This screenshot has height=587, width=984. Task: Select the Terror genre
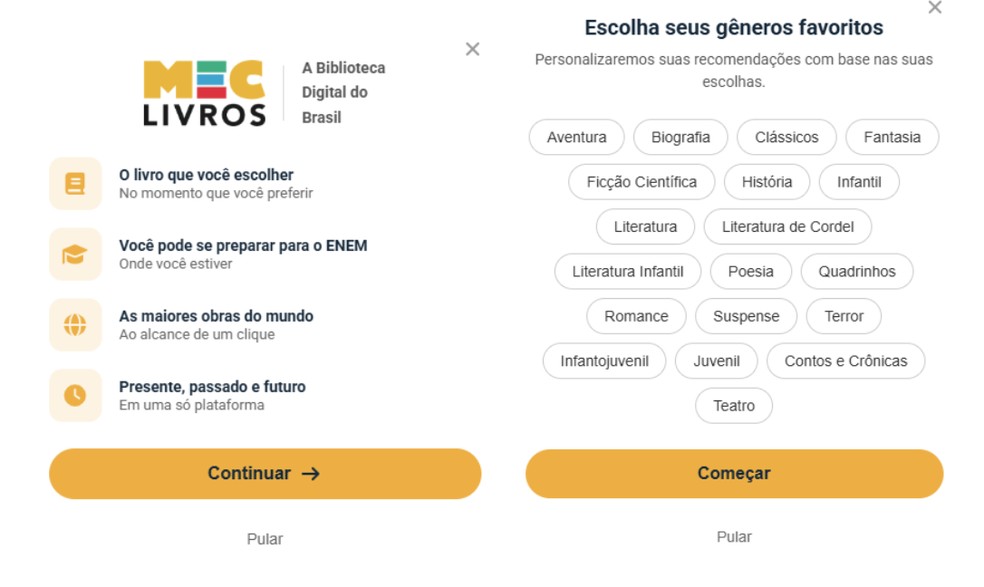pos(844,316)
